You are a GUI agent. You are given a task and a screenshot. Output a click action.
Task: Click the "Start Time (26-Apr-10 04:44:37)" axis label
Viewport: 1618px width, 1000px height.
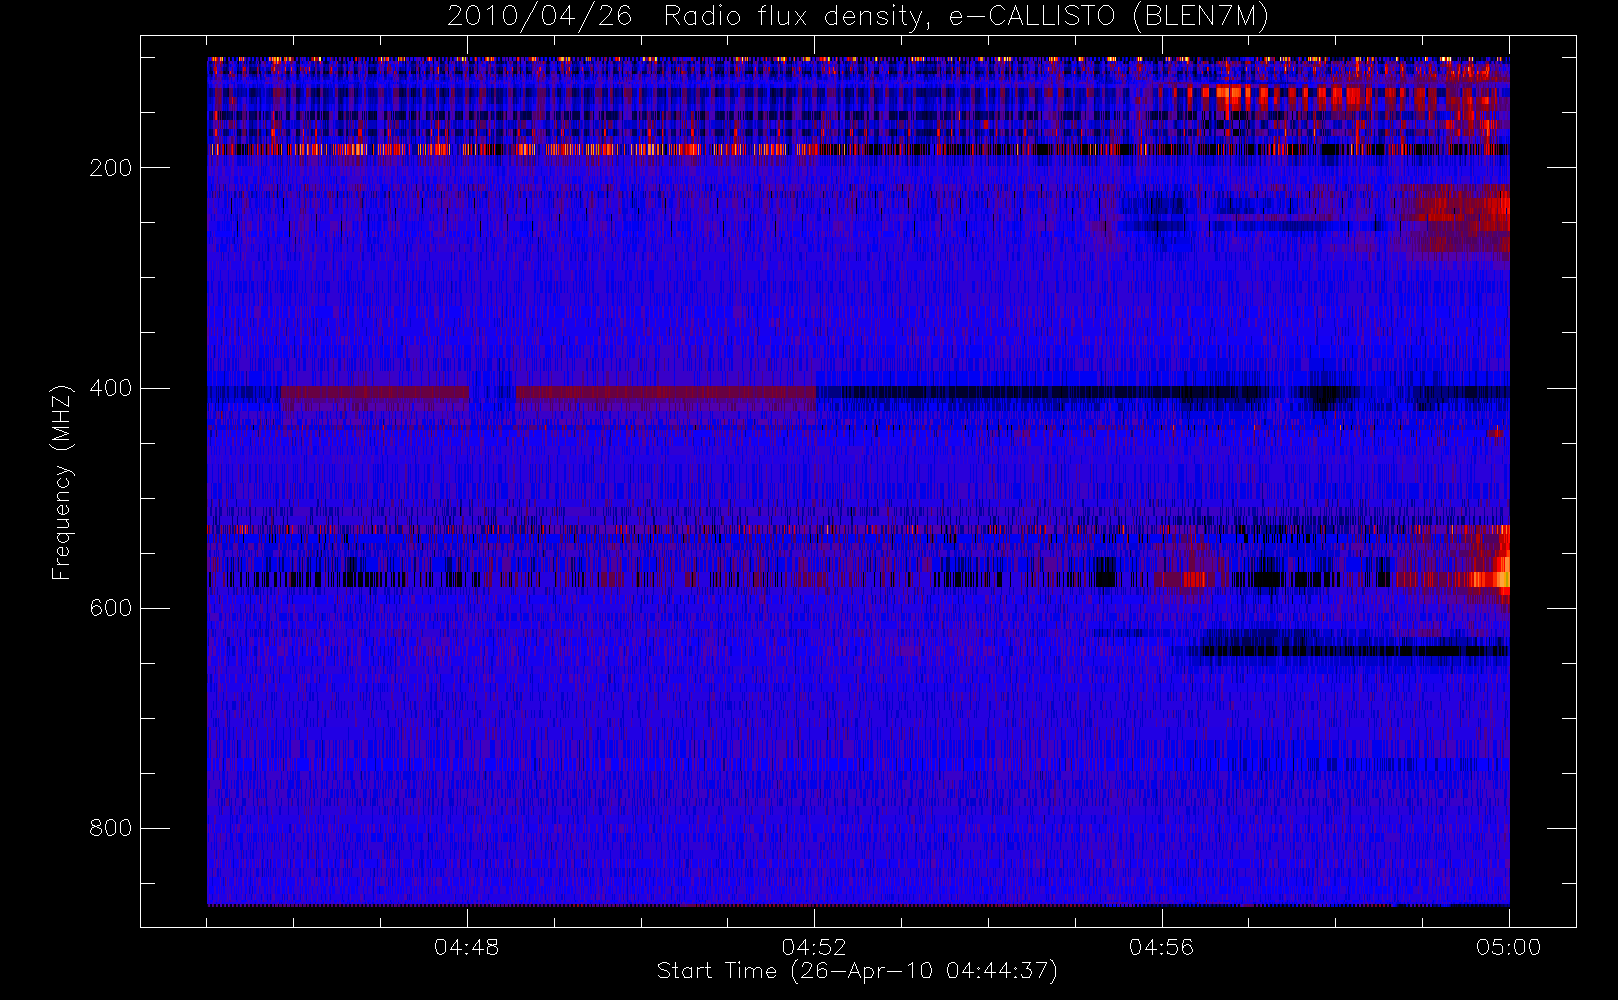[857, 971]
